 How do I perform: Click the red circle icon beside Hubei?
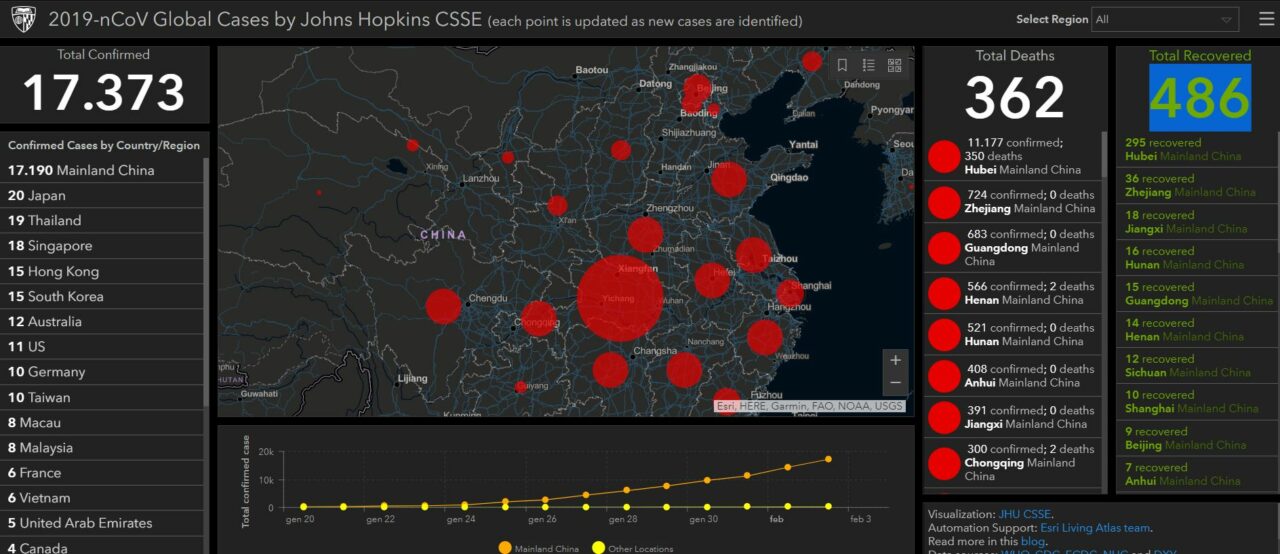click(x=944, y=157)
